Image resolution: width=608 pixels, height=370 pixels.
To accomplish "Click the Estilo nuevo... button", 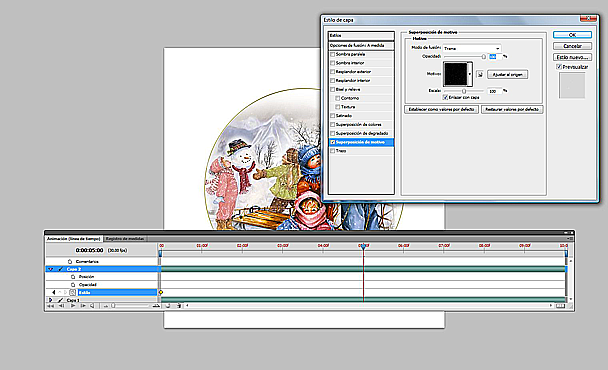I will coord(572,57).
